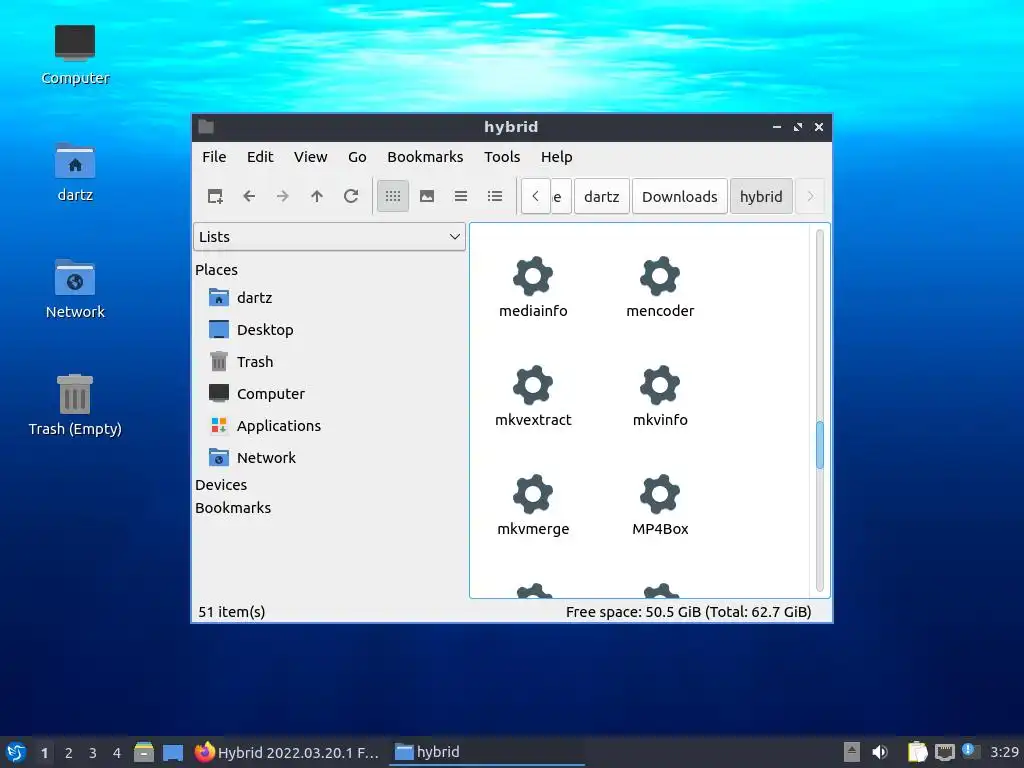Switch to detailed list view
1024x768 pixels.
tap(495, 196)
